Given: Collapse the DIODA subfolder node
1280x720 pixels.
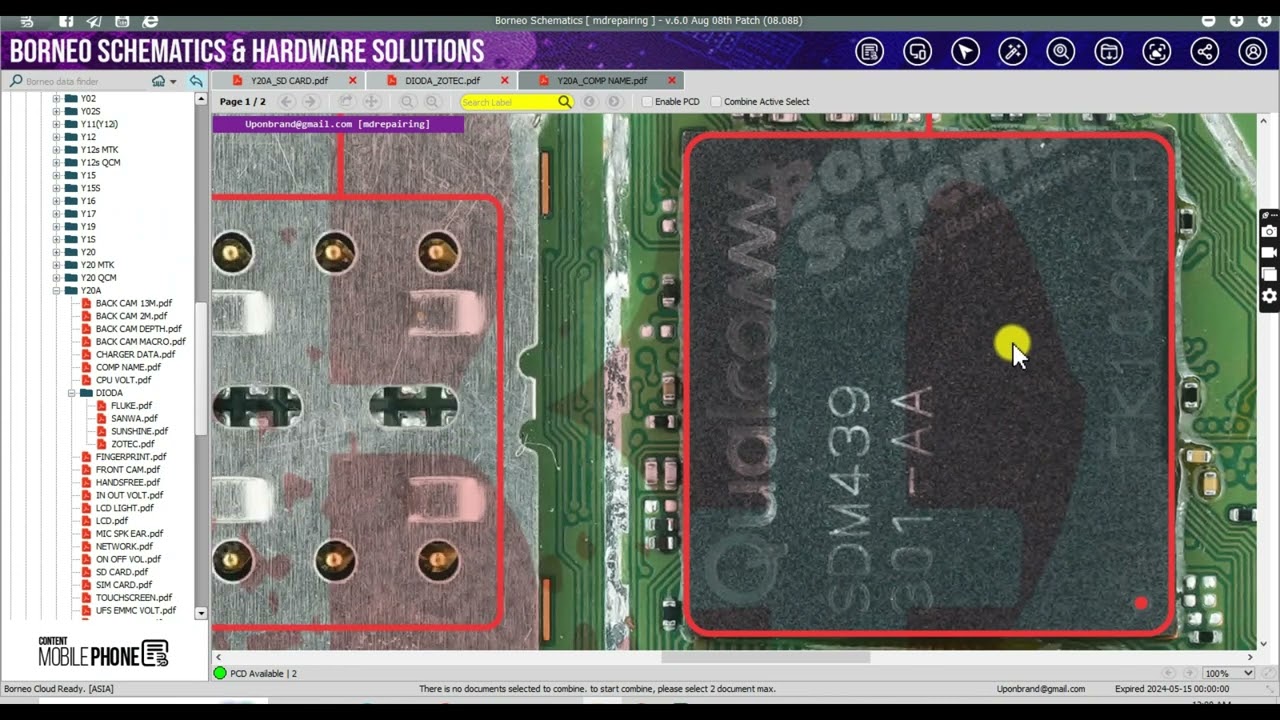Looking at the screenshot, I should click(72, 393).
